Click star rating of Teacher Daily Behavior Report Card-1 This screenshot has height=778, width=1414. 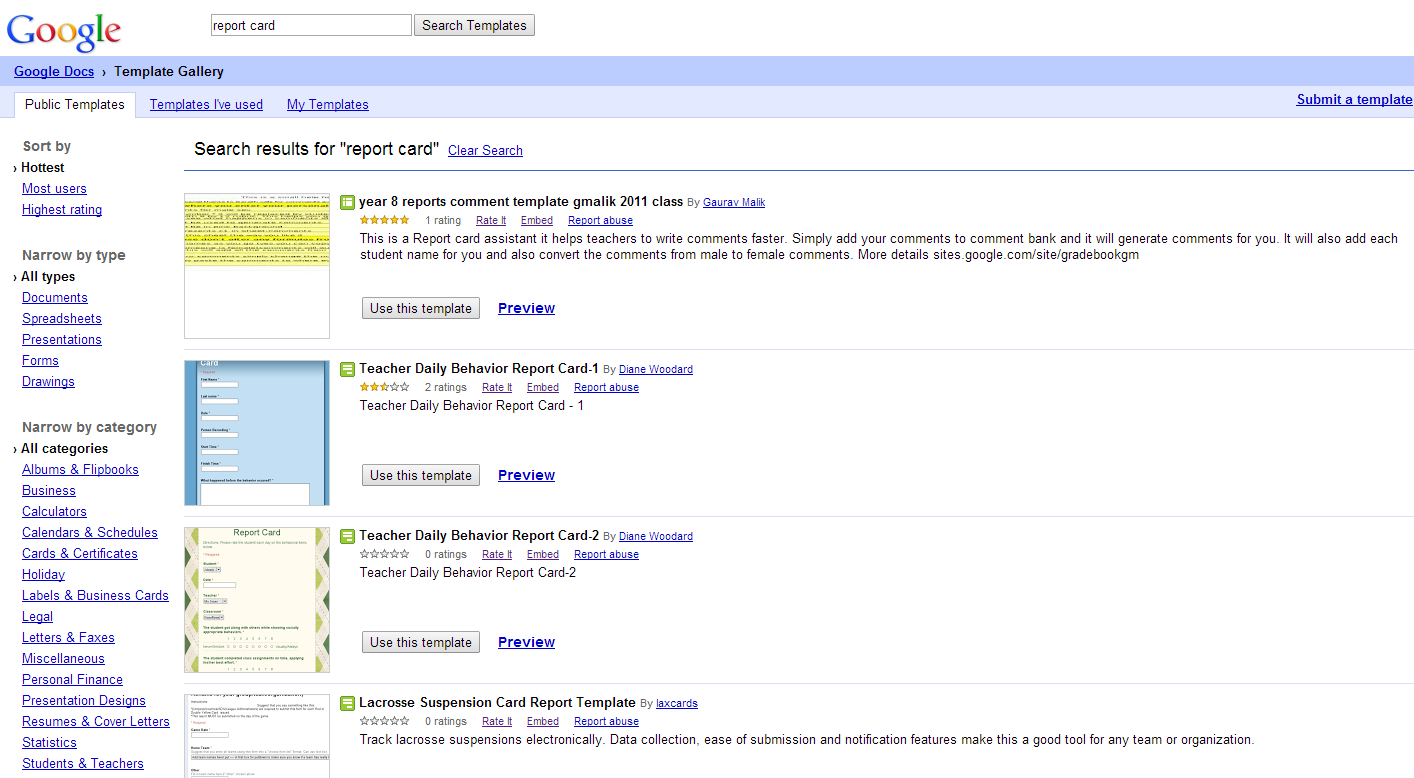pyautogui.click(x=384, y=387)
